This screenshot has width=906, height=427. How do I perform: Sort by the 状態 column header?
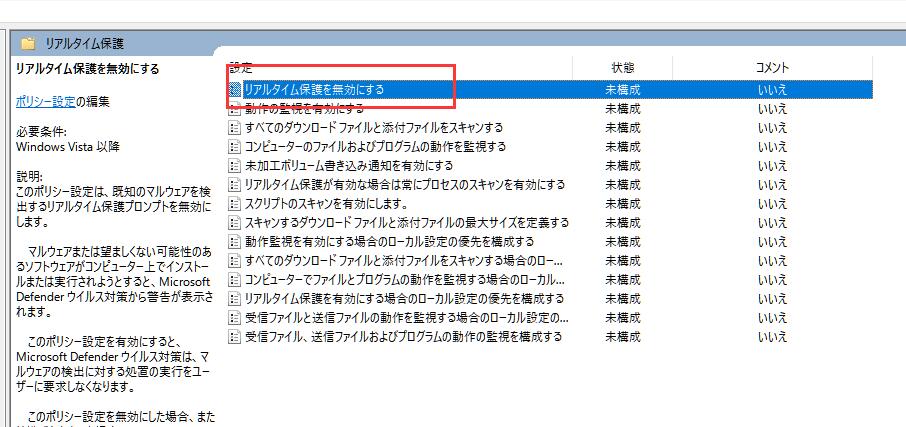(x=623, y=68)
